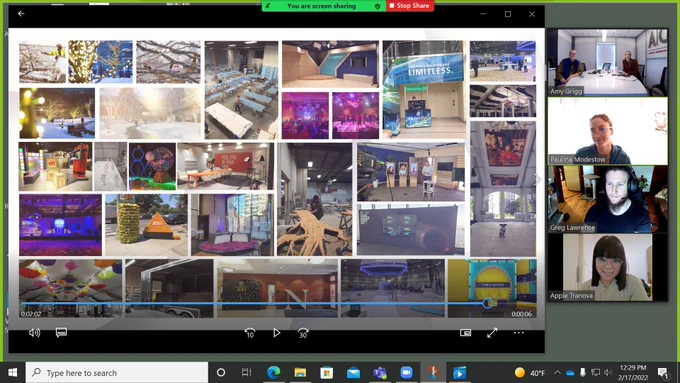Screen dimensions: 680x383
Task: Open Cortana circle icon in taskbar
Action: coord(221,373)
